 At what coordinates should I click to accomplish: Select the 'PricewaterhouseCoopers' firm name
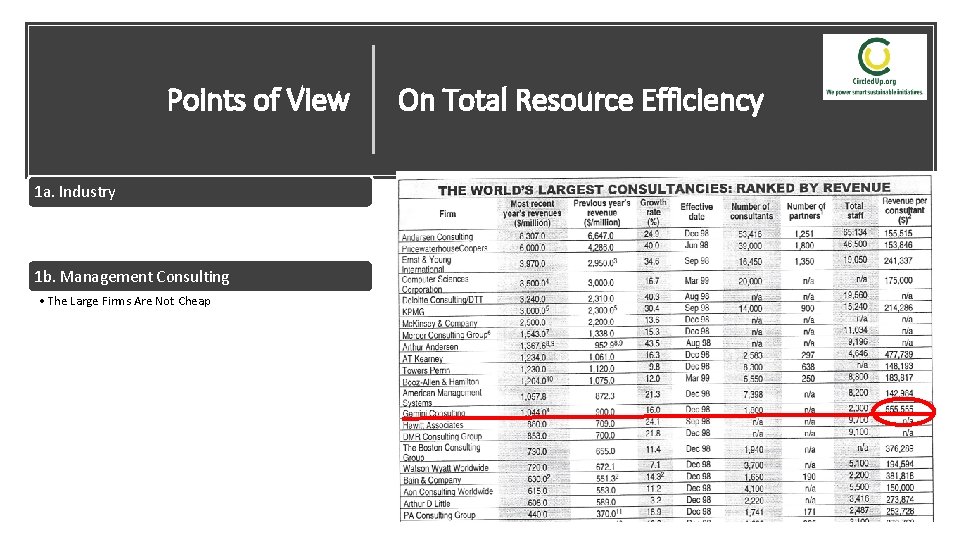point(444,248)
